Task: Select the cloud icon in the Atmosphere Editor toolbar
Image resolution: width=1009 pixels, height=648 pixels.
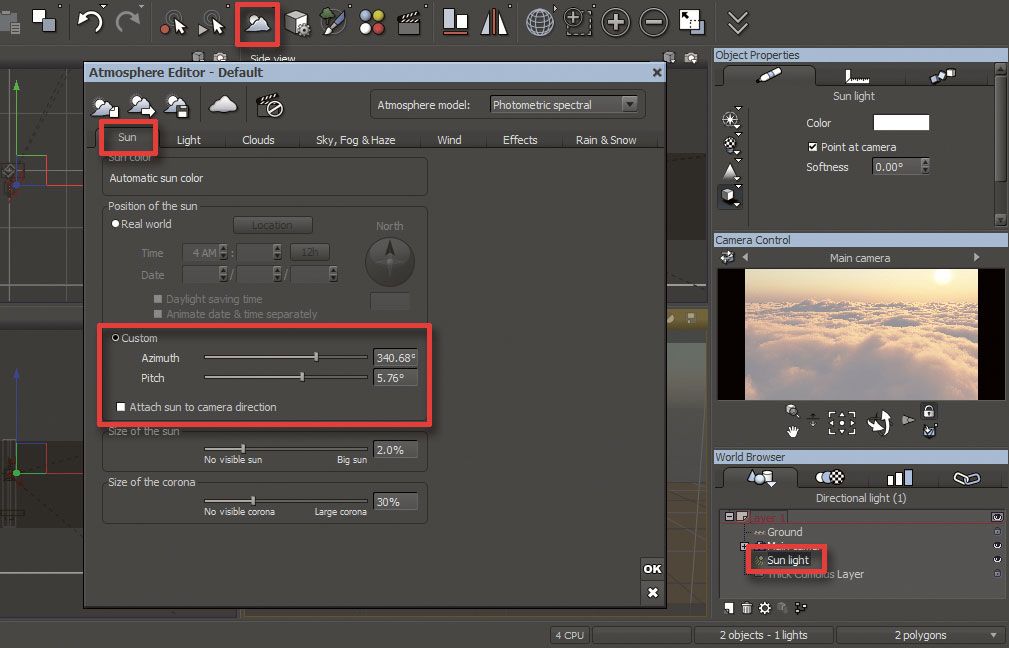Action: pos(223,105)
